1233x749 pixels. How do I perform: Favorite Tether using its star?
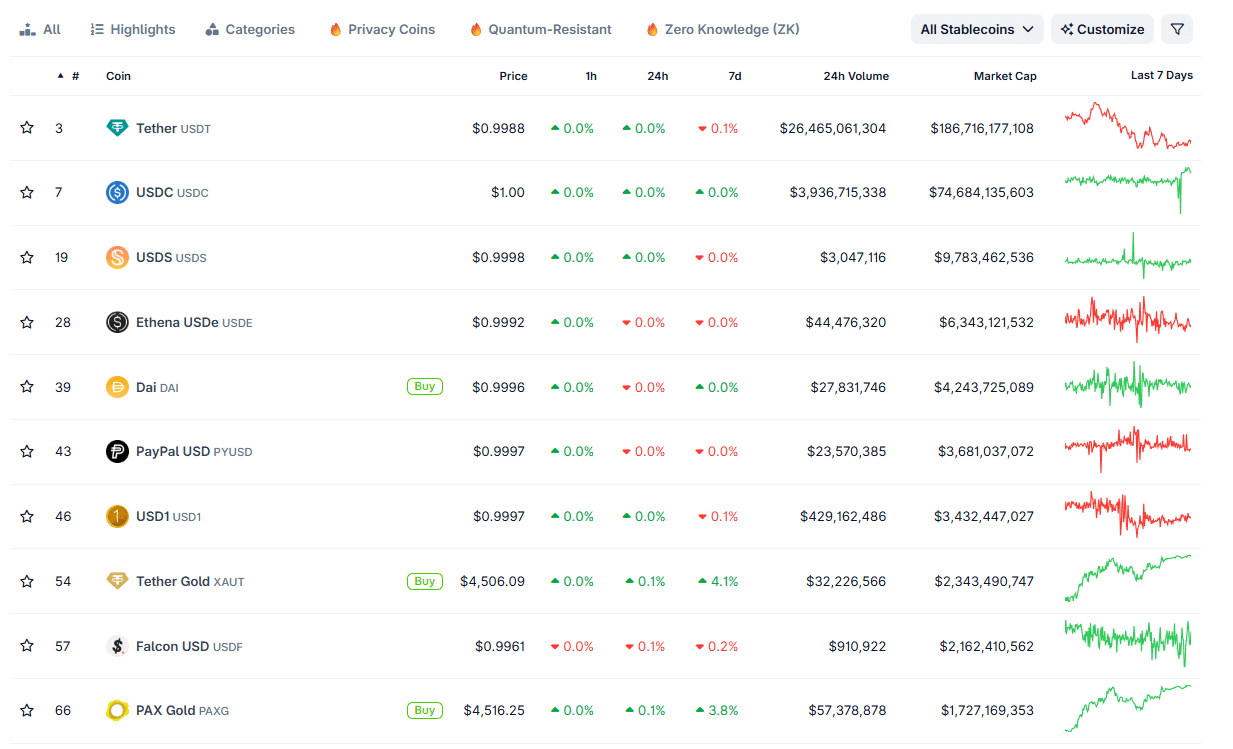pos(26,128)
